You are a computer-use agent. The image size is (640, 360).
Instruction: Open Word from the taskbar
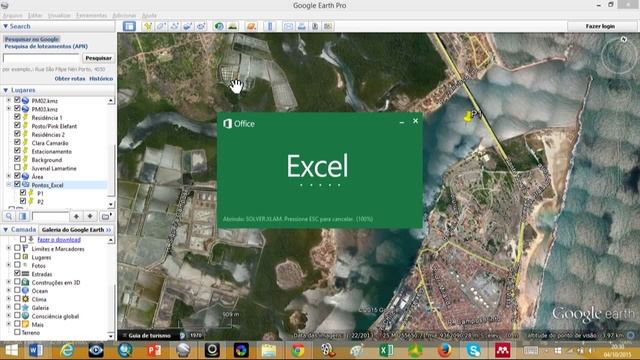click(x=36, y=350)
